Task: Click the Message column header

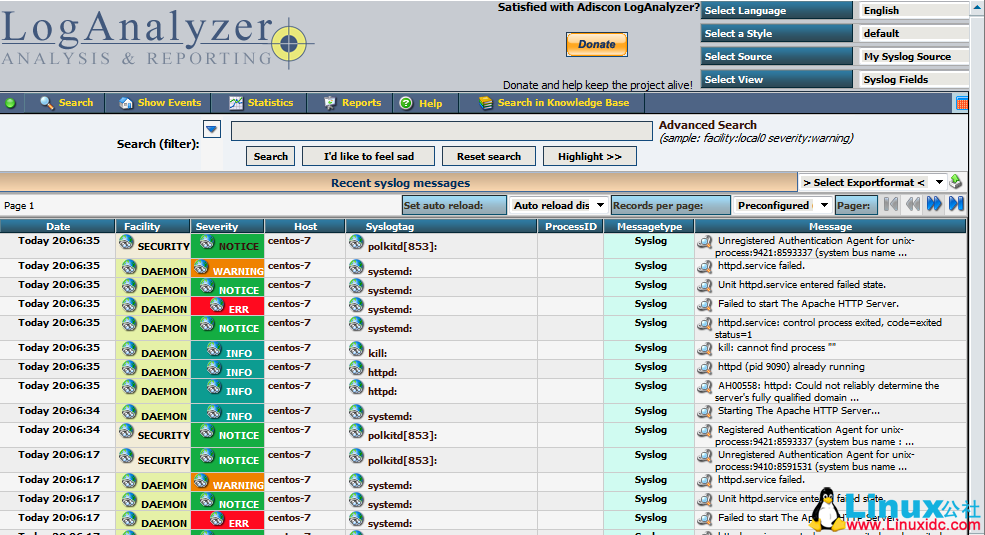Action: click(x=830, y=227)
